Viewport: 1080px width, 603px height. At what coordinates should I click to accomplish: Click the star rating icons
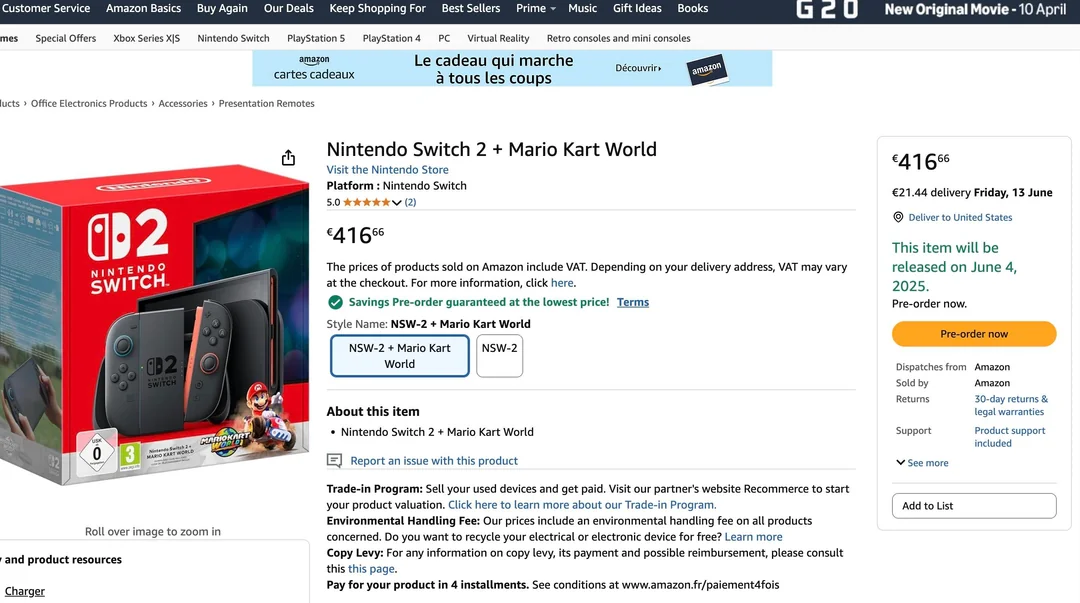pyautogui.click(x=366, y=202)
